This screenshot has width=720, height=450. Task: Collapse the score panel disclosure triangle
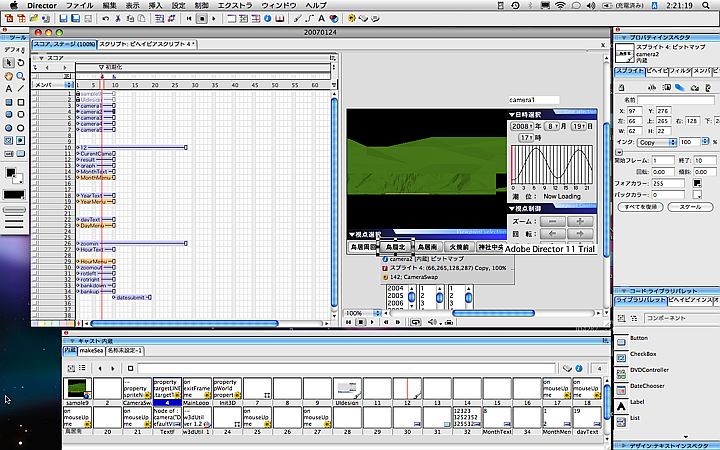pos(41,58)
